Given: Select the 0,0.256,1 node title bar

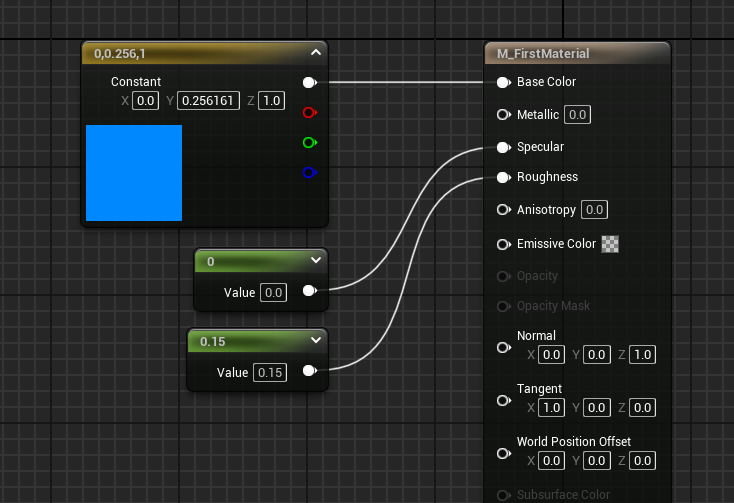Looking at the screenshot, I should 205,53.
